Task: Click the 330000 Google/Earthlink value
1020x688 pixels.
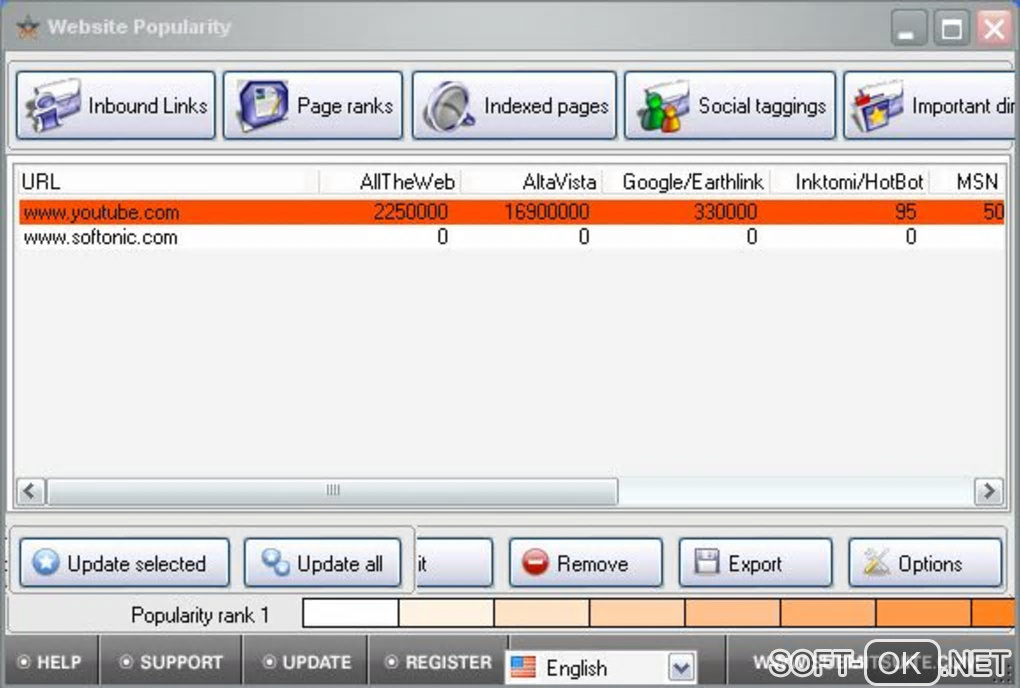Action: pyautogui.click(x=725, y=212)
